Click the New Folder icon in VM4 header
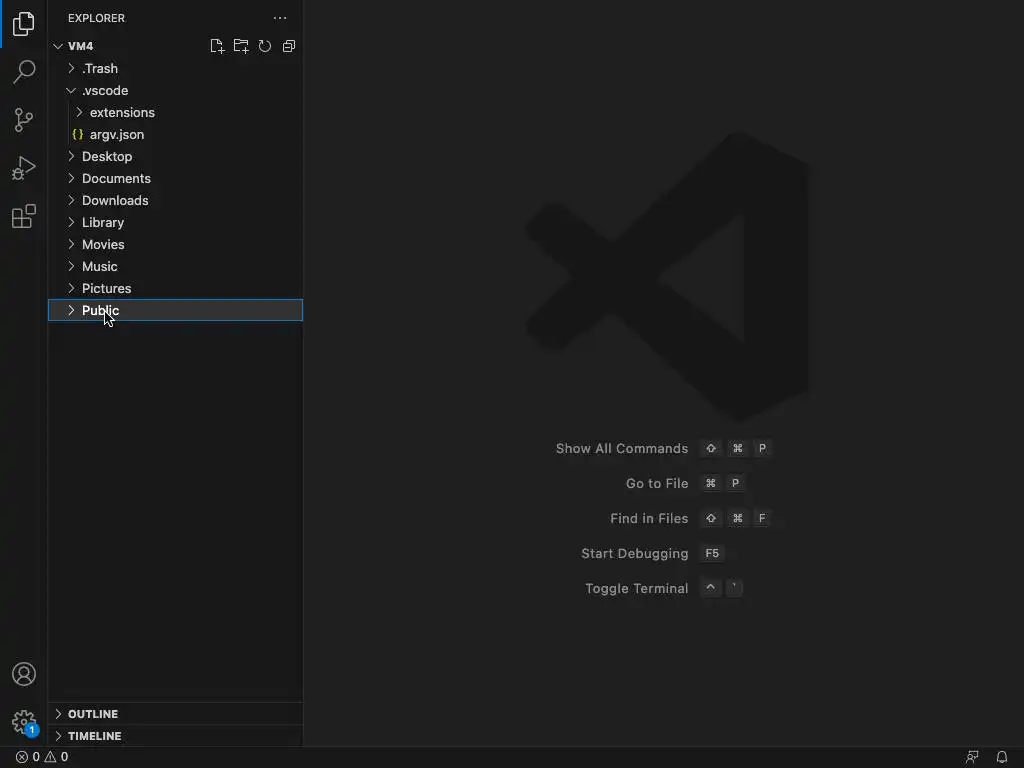 [x=241, y=46]
